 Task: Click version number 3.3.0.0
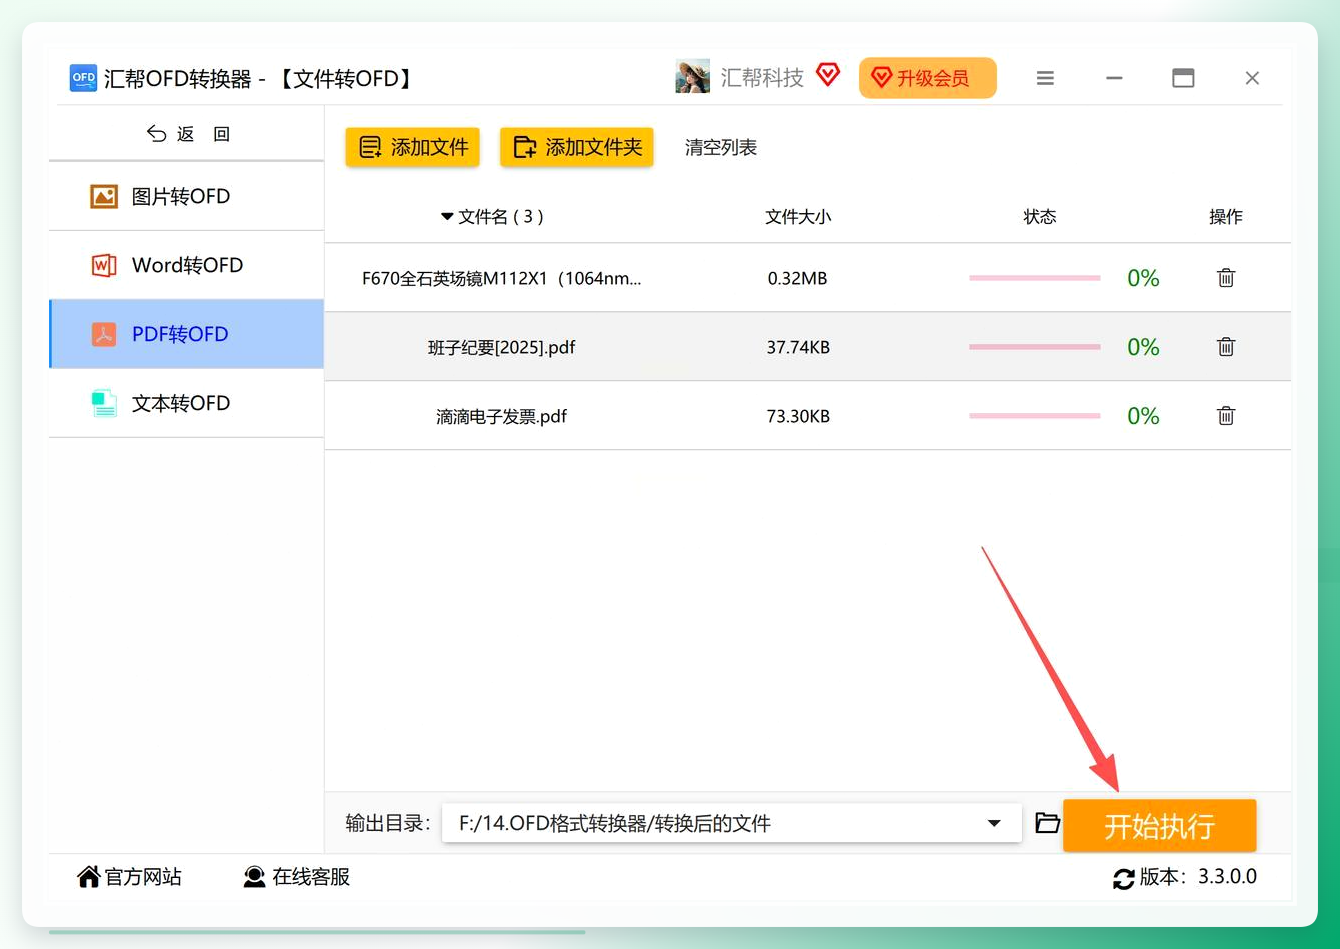pyautogui.click(x=1228, y=877)
